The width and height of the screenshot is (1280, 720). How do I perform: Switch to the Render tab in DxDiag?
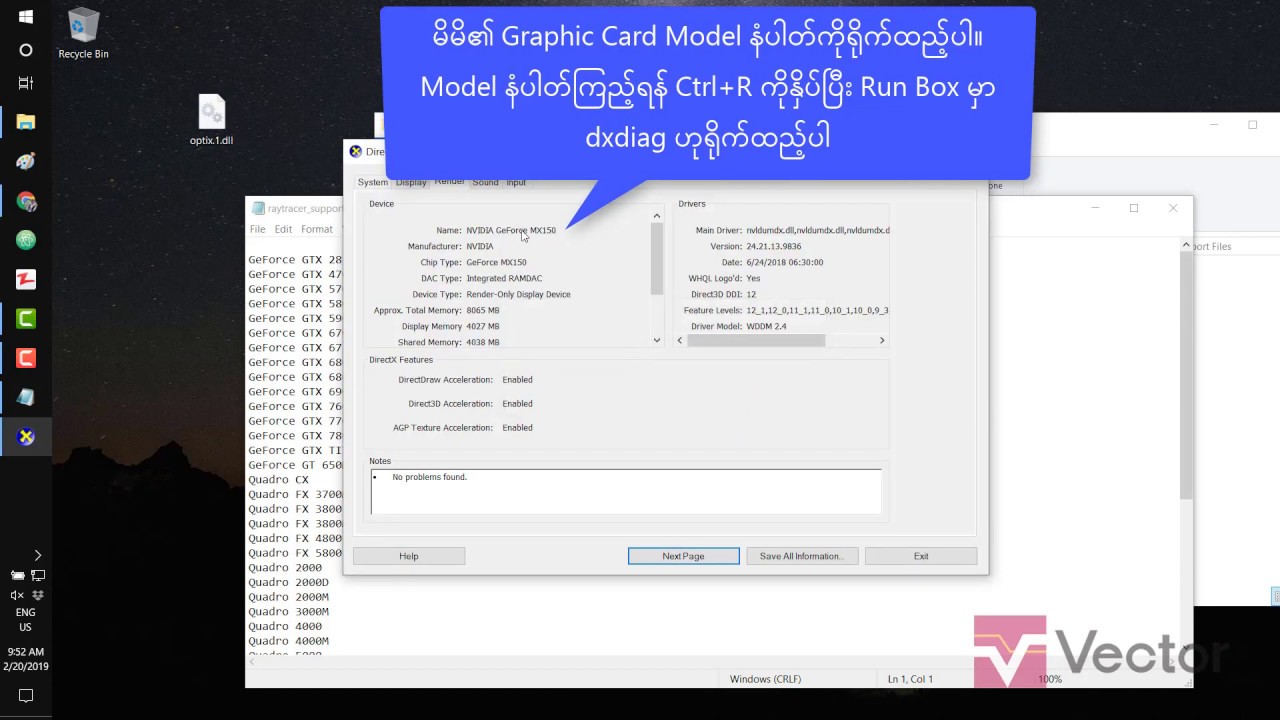449,181
